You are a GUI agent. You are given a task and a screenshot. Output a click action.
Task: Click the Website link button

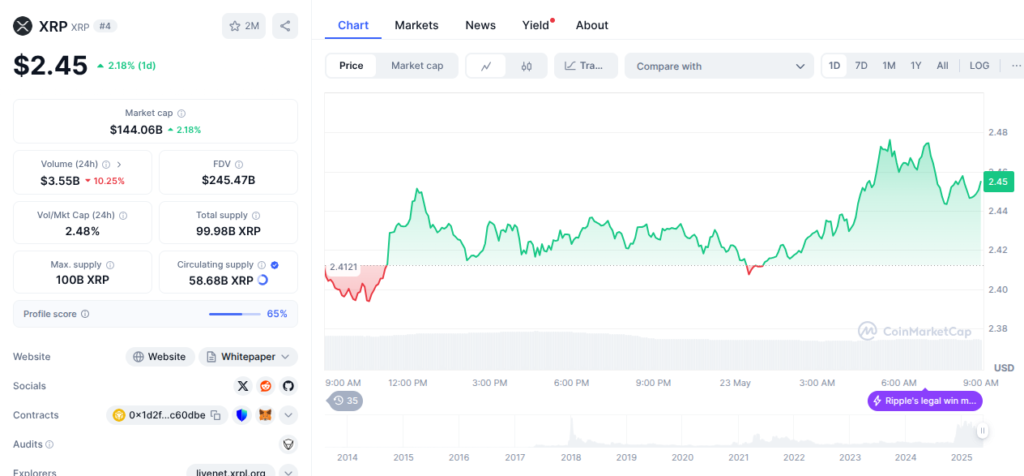(x=159, y=357)
